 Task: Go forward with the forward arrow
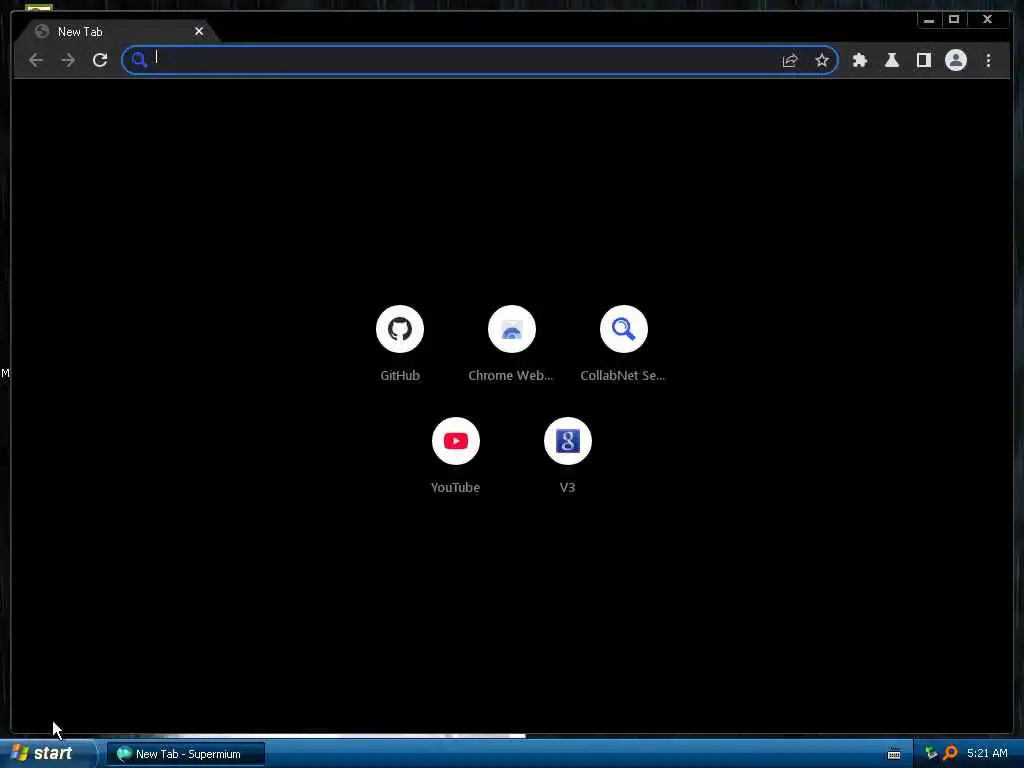coord(68,60)
